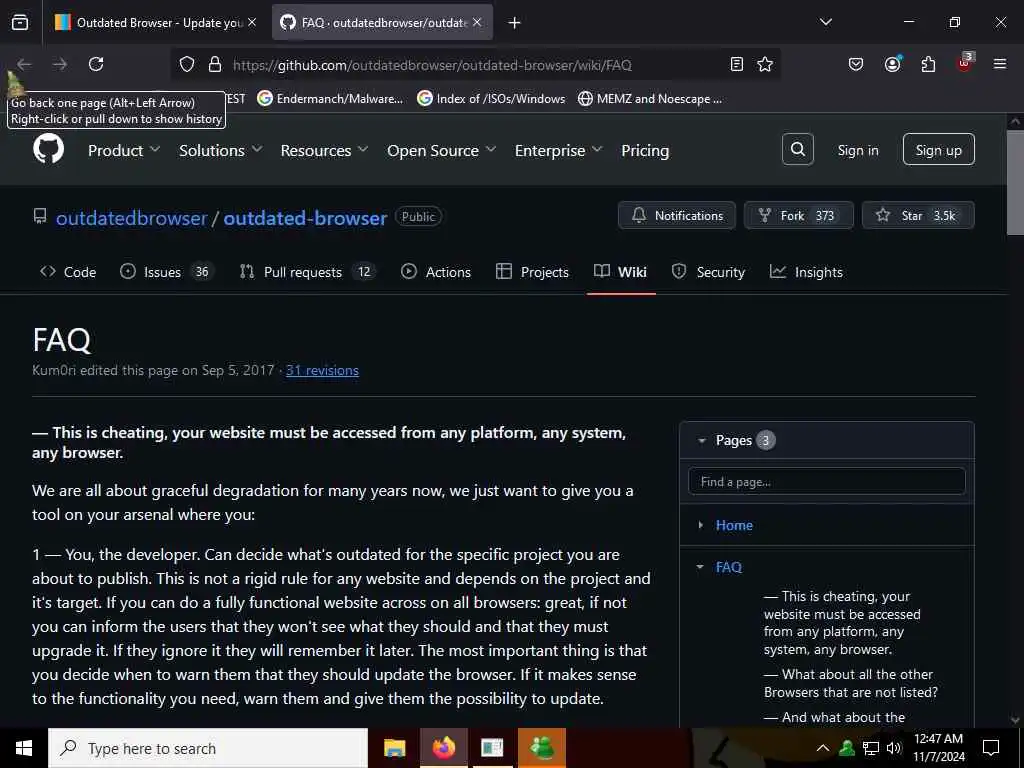Click the Firefox View icon in tab bar
The image size is (1024, 768).
click(x=20, y=22)
